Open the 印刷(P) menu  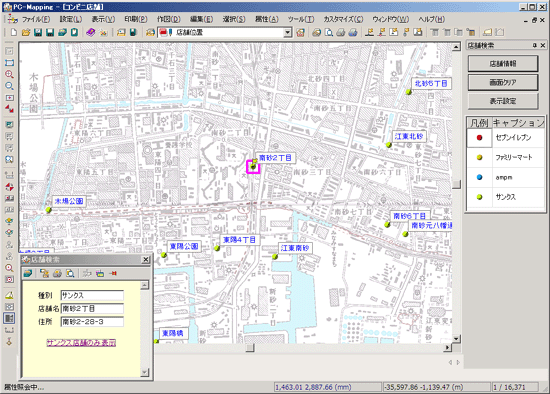pyautogui.click(x=136, y=19)
